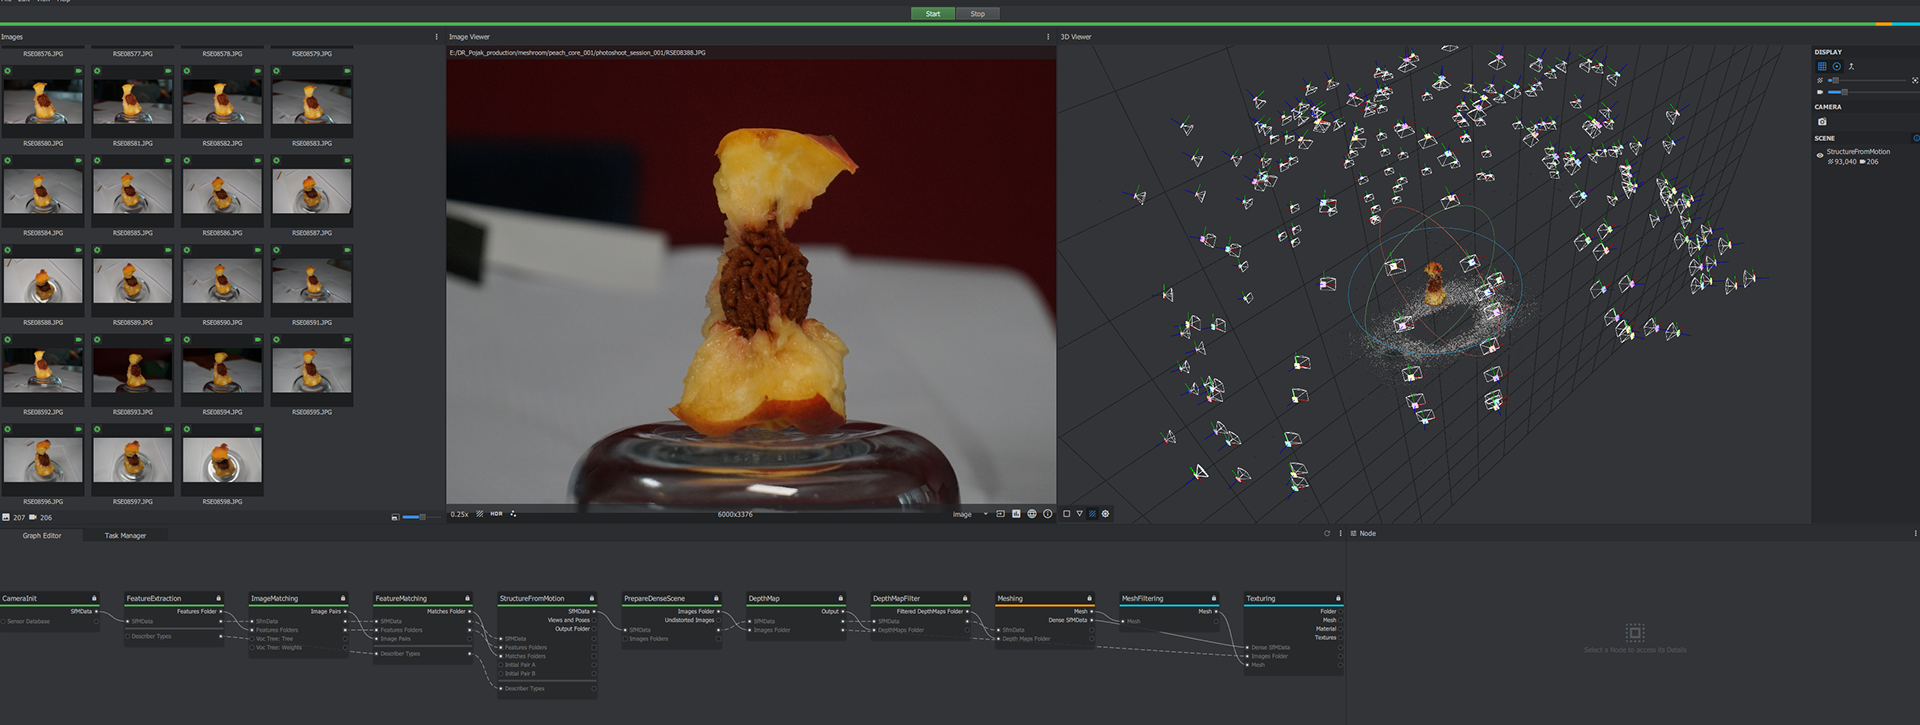Select the PrepareDenseScene node header
The height and width of the screenshot is (725, 1920).
click(x=671, y=598)
